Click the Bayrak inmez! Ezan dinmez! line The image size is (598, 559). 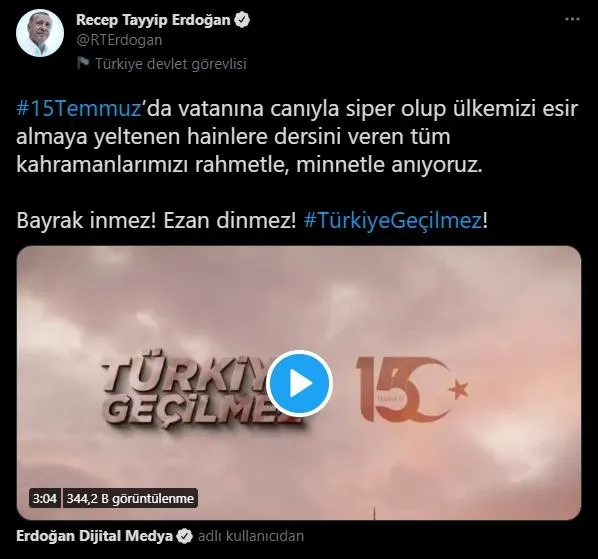pos(156,220)
